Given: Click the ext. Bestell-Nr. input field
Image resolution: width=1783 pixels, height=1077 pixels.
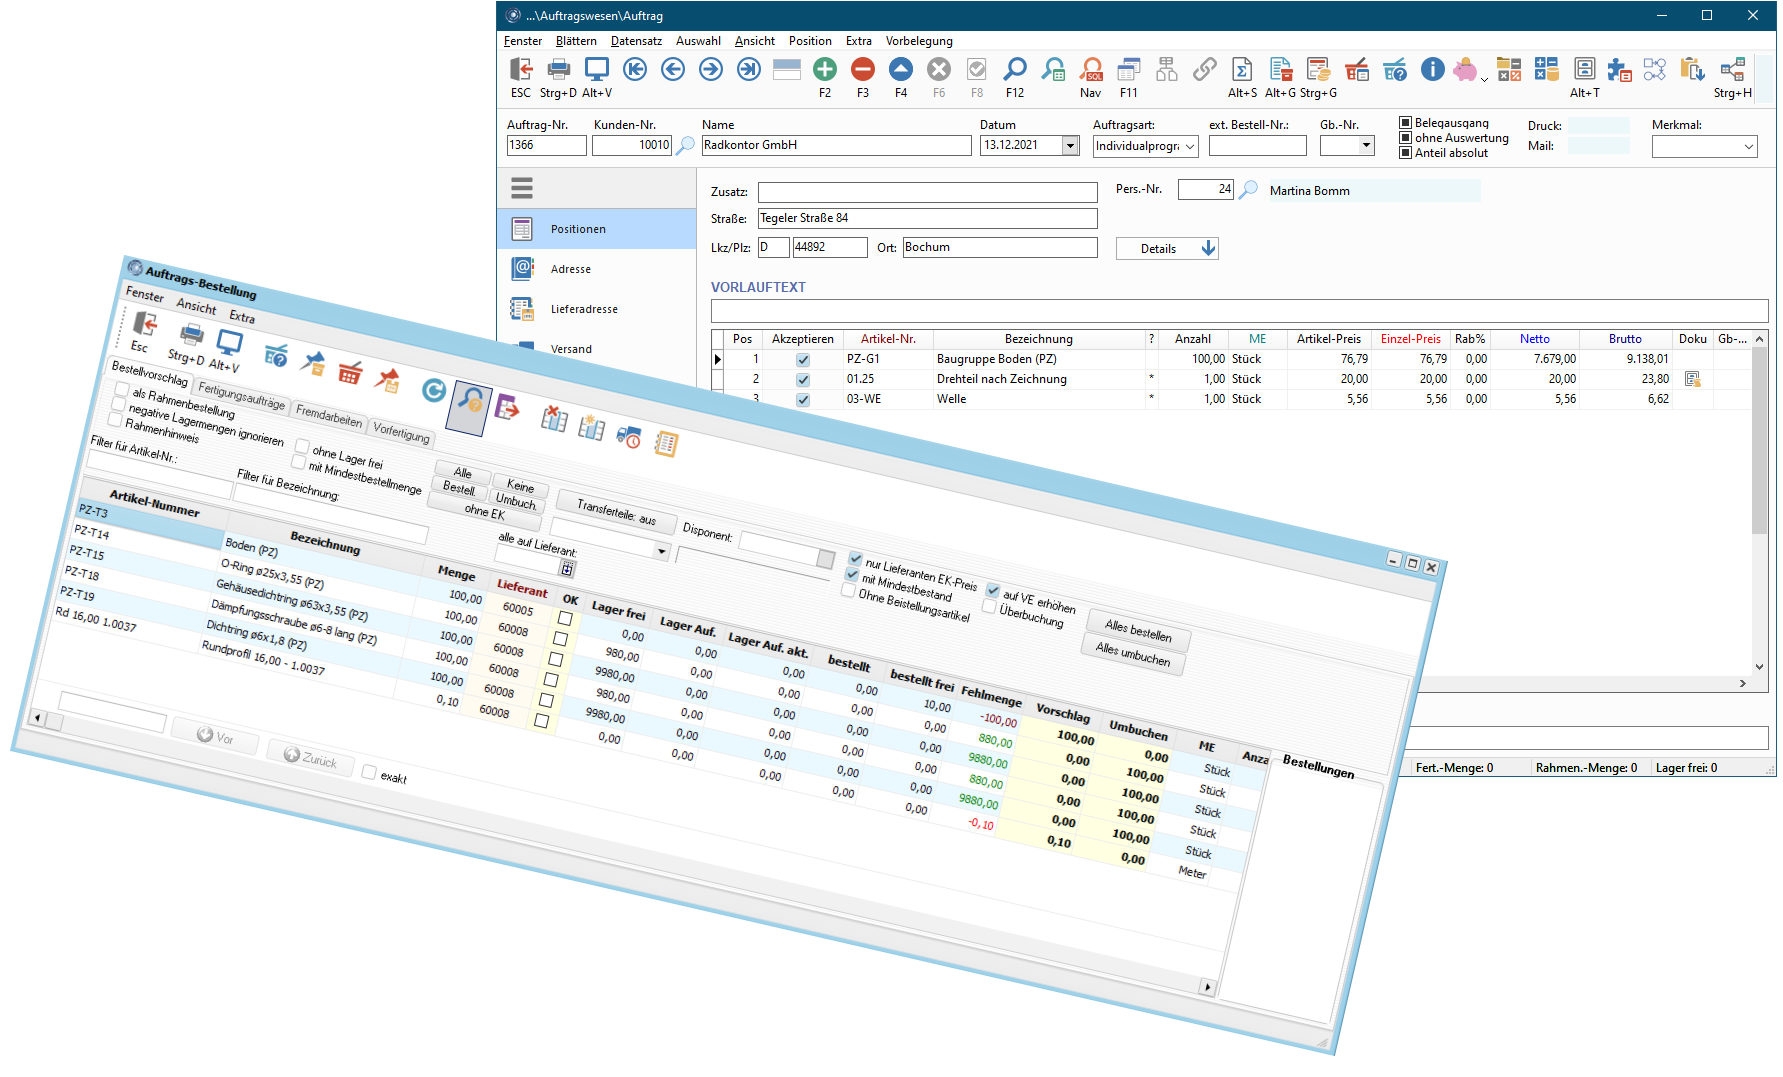Looking at the screenshot, I should pos(1257,146).
